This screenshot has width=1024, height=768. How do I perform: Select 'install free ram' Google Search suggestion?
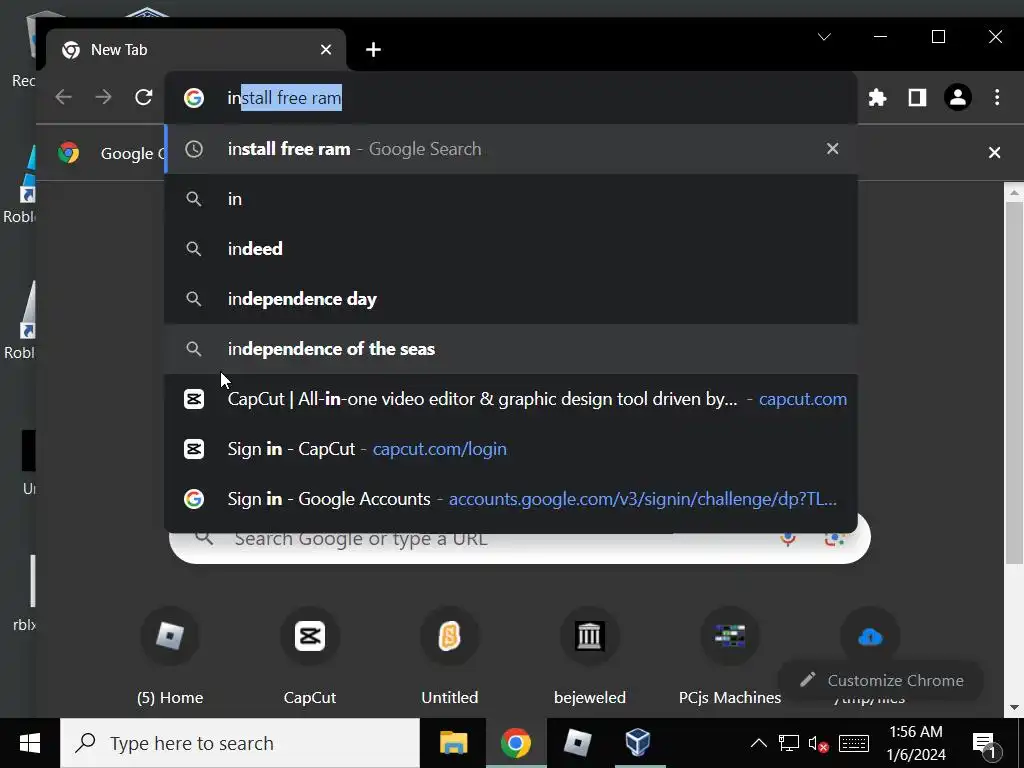coord(511,149)
